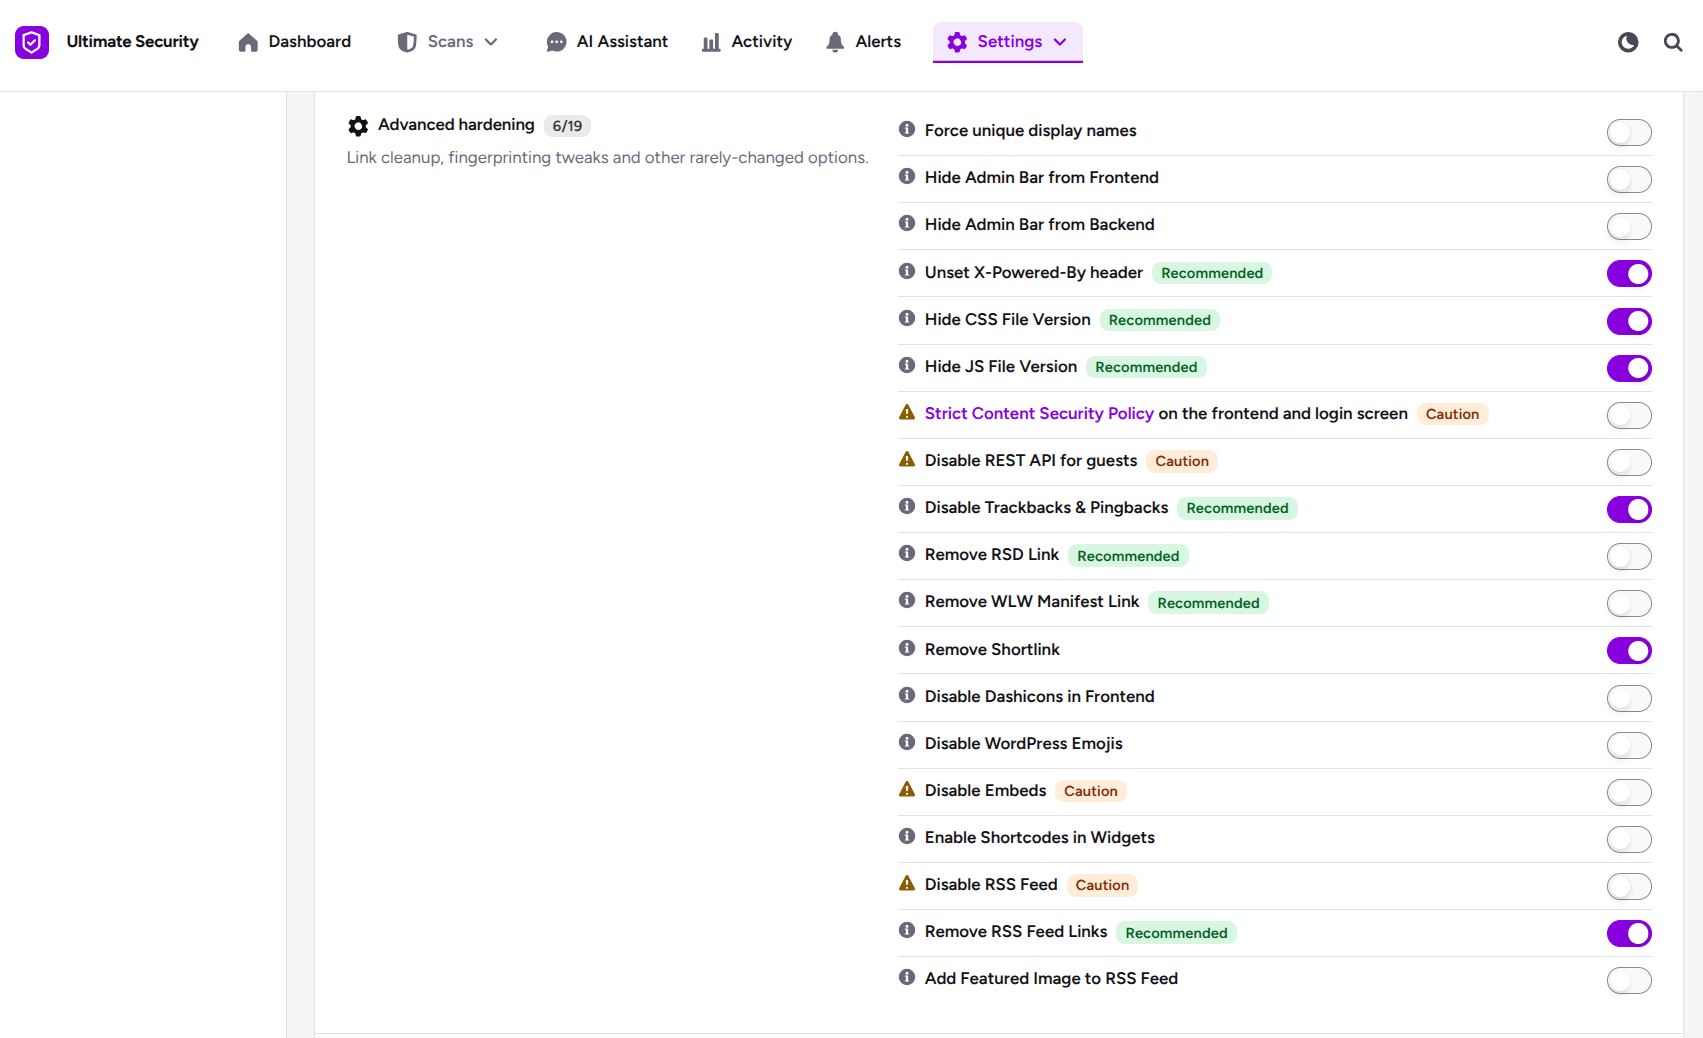Click 'Remove WLW Manifest Link' label text

pos(1031,601)
